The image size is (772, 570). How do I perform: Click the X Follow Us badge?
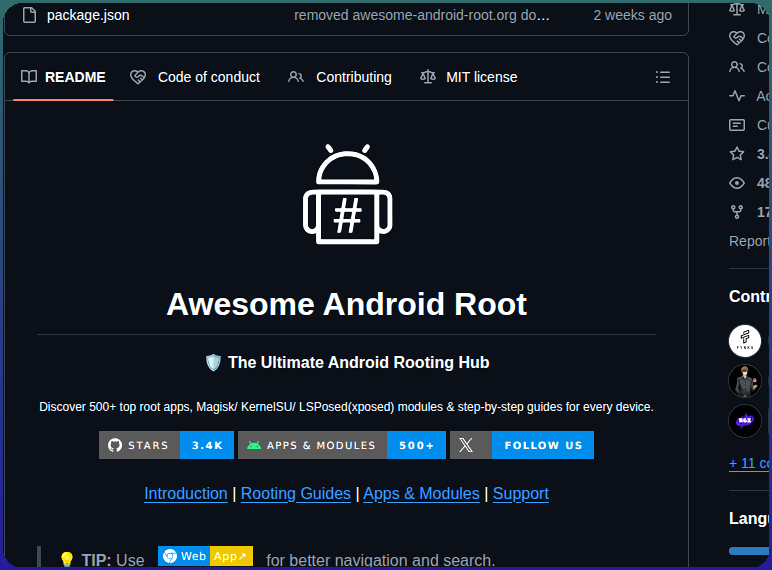point(522,445)
